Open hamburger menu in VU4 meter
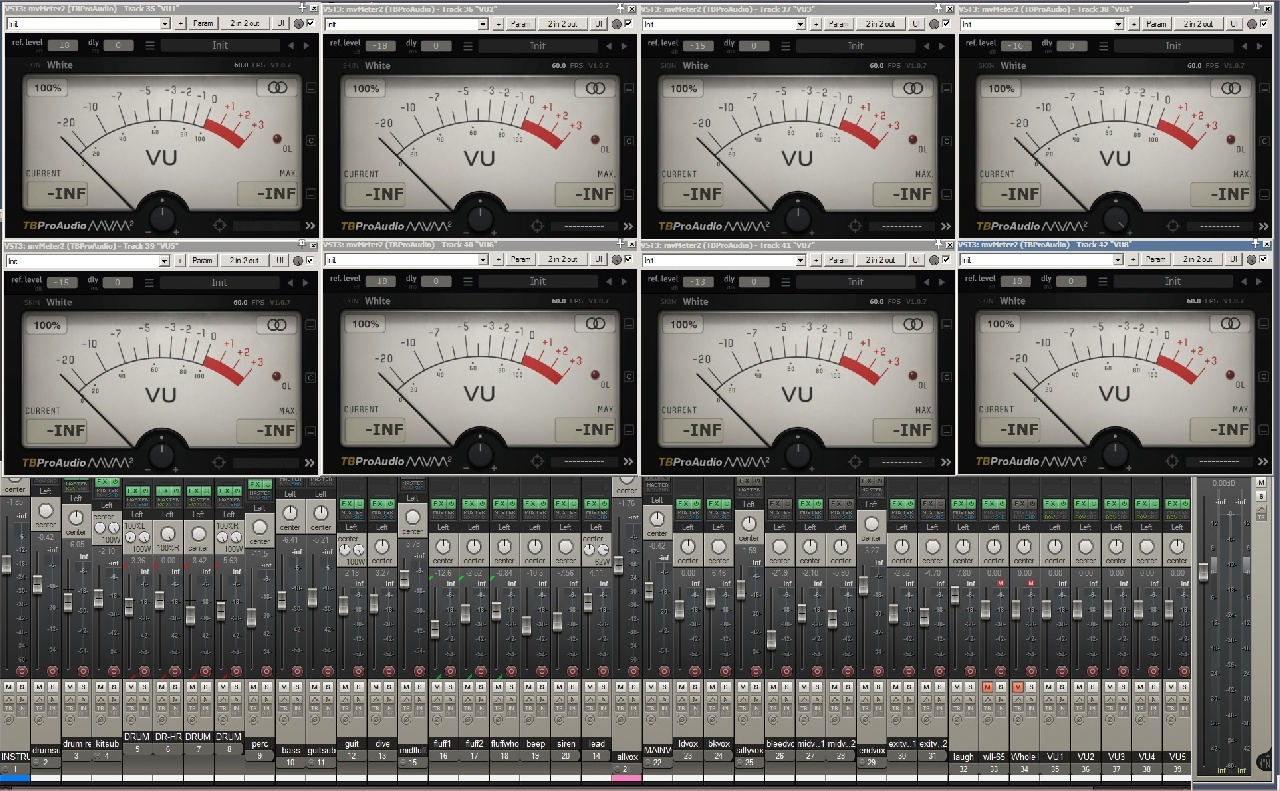The height and width of the screenshot is (791, 1280). tap(1104, 45)
